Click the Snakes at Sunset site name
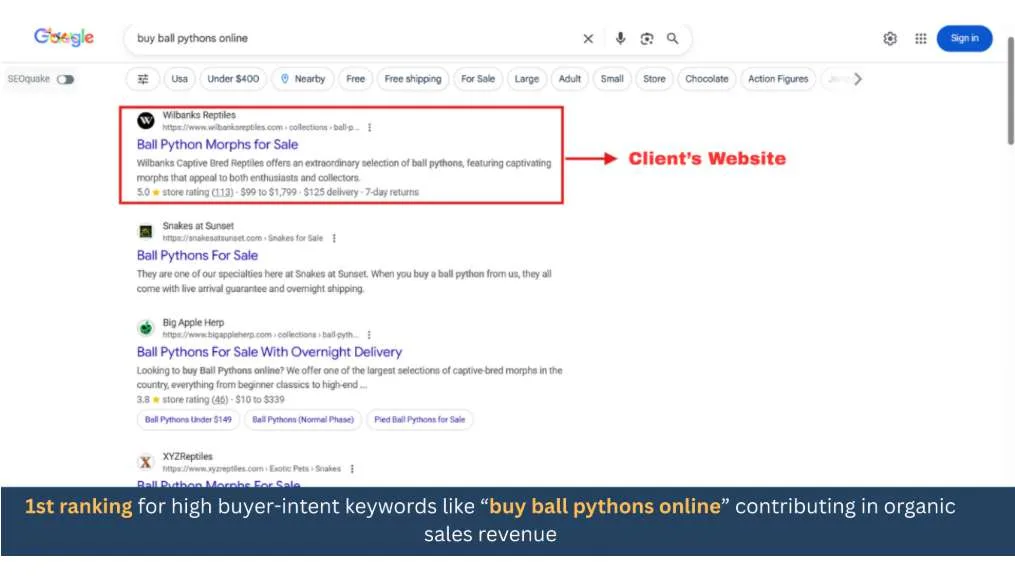1015x581 pixels. 198,225
